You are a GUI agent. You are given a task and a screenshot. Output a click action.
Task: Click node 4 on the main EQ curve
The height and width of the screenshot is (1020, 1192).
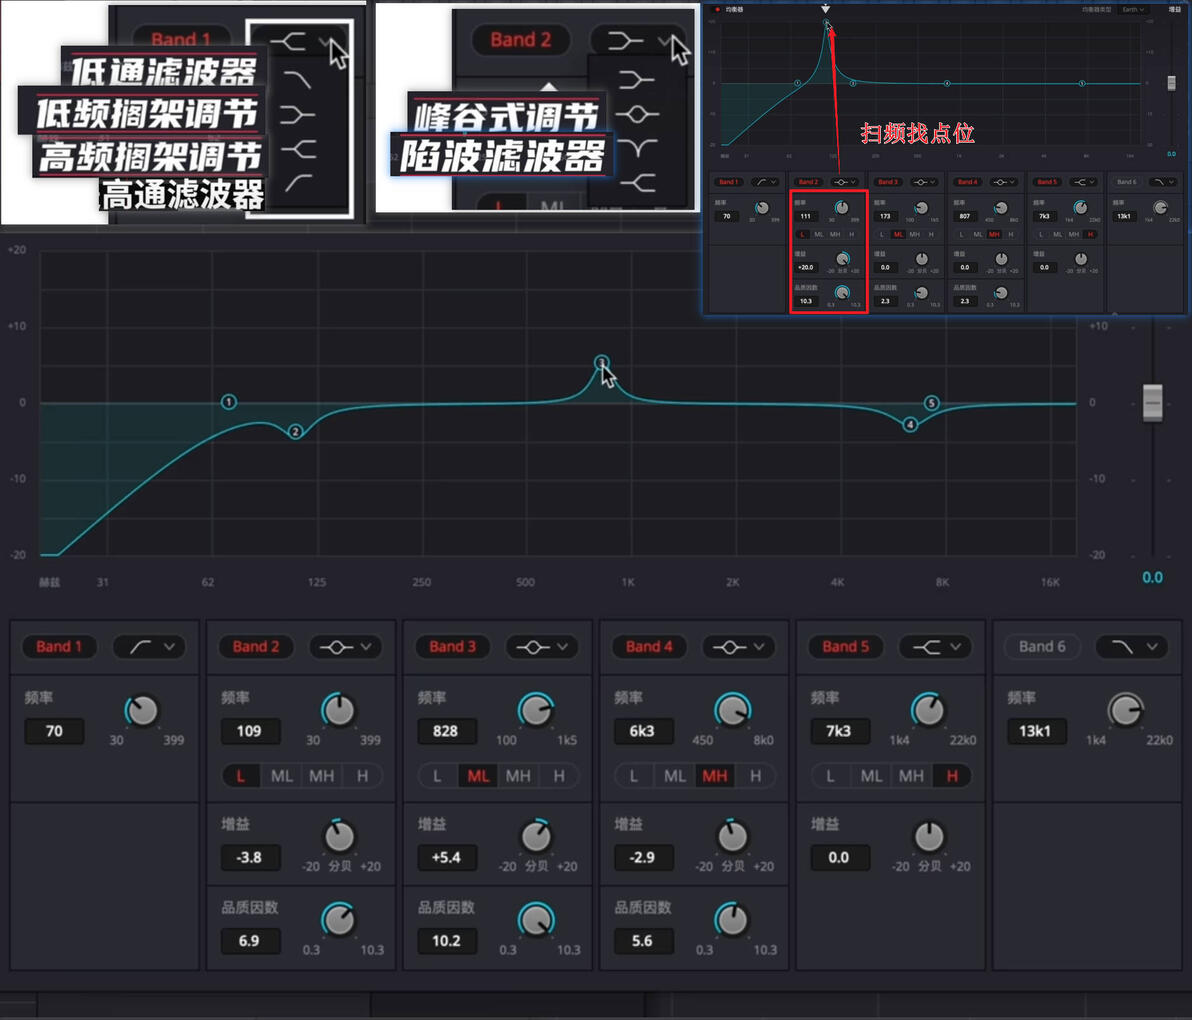click(x=910, y=424)
